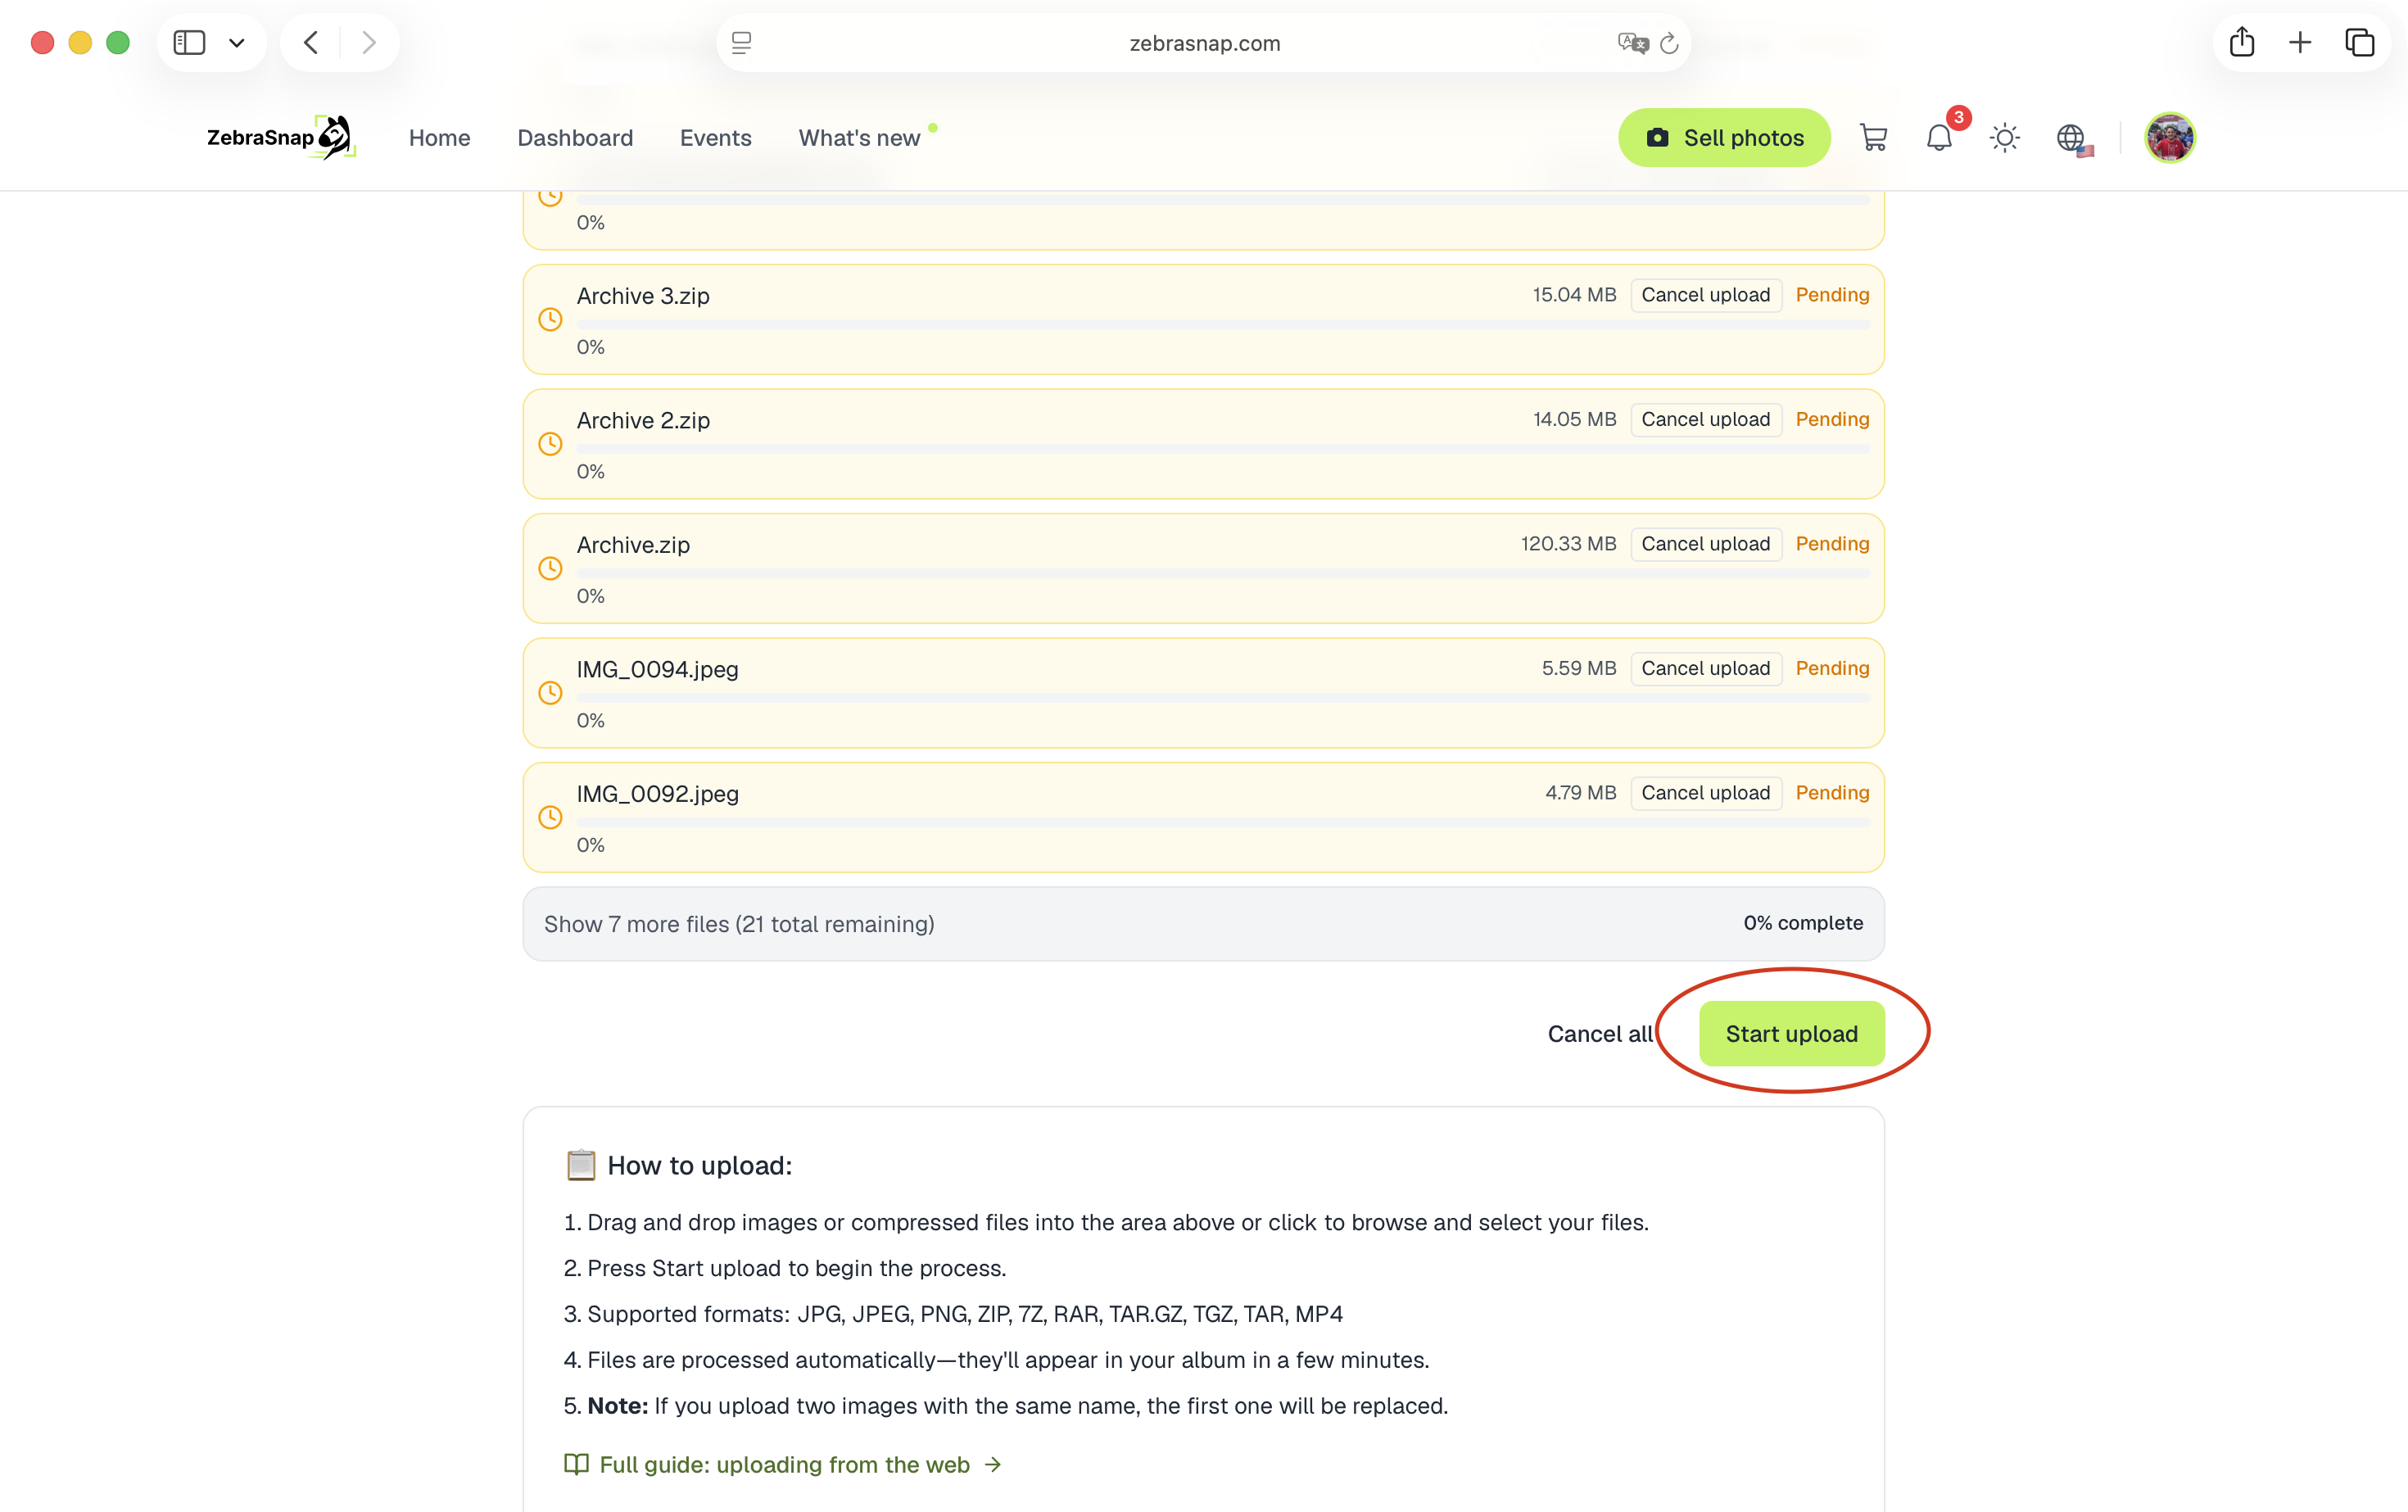Screen dimensions: 2408x1512
Task: Click the Start upload button
Action: coord(1791,1034)
